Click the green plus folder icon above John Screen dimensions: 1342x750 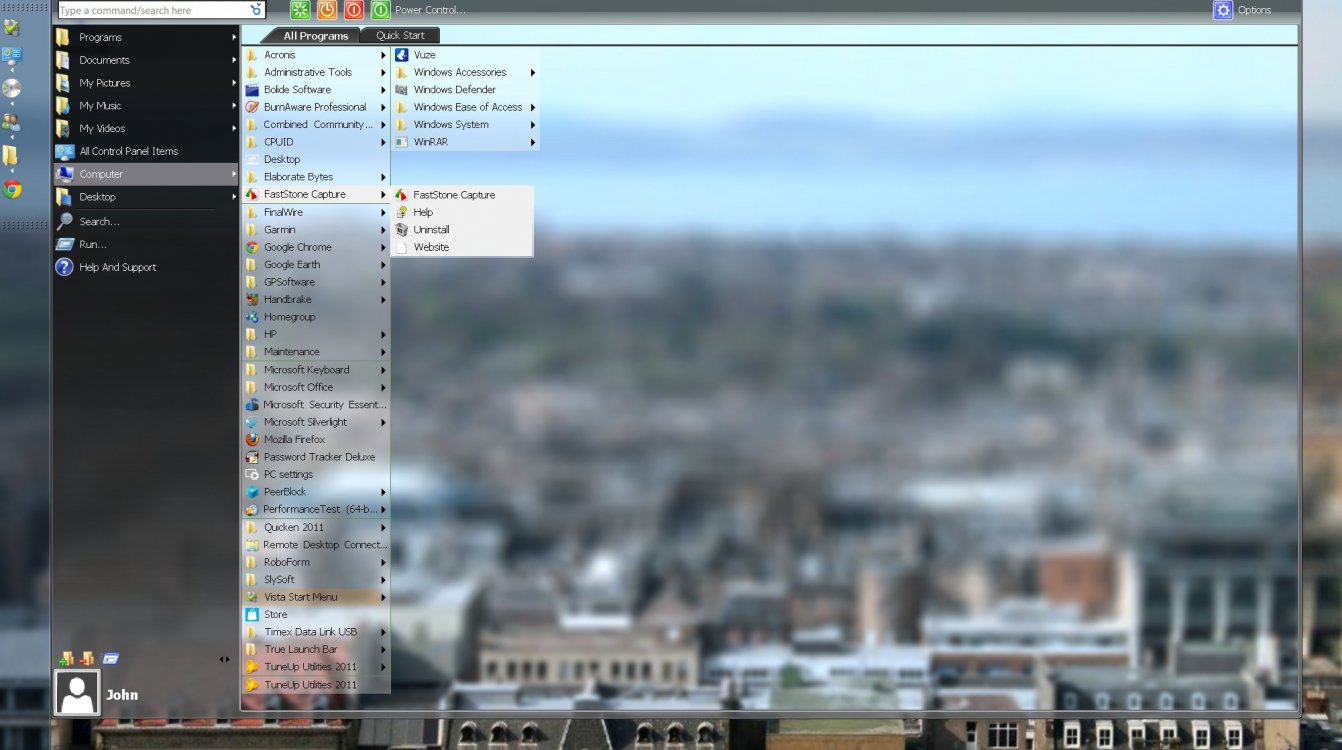pos(66,658)
